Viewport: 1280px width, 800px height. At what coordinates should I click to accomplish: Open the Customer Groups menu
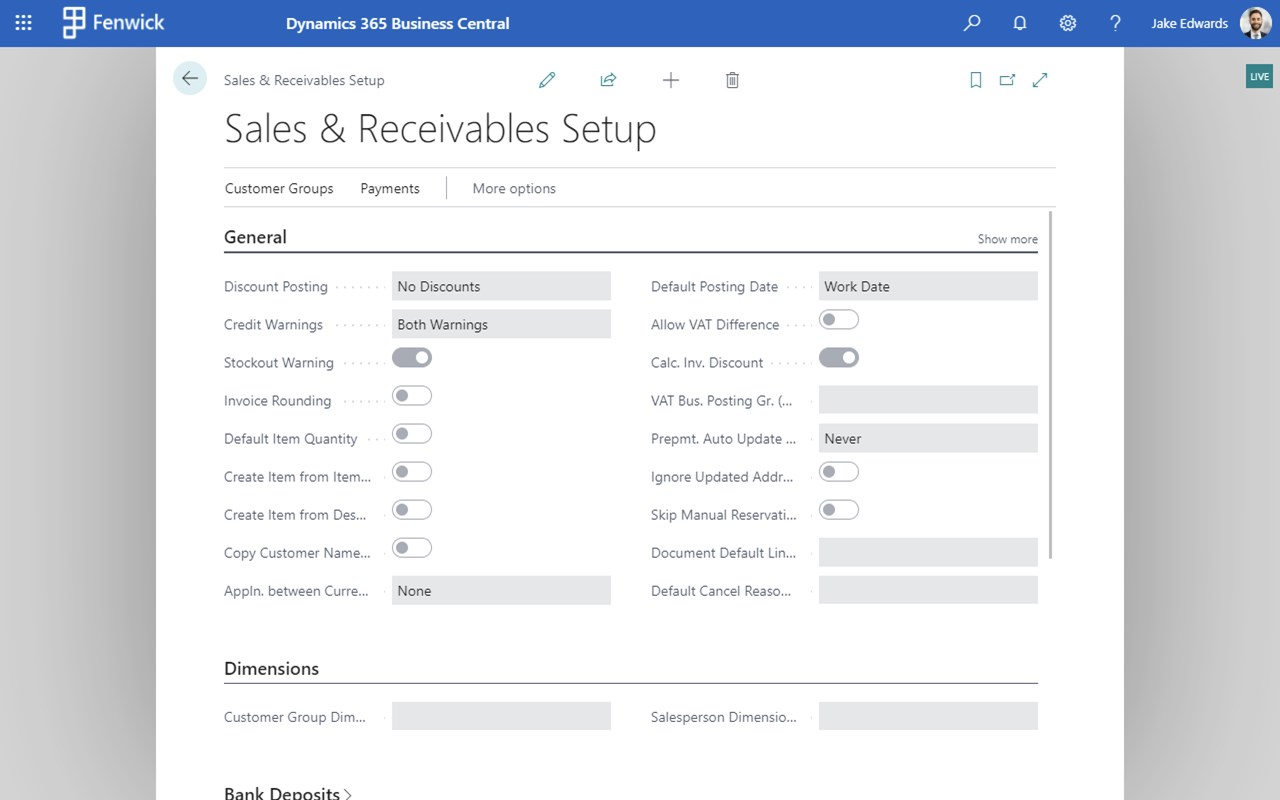pyautogui.click(x=279, y=188)
